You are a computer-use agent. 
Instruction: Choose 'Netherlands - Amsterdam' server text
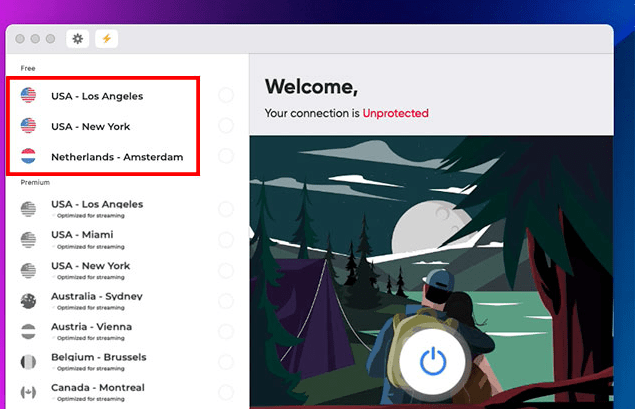click(x=117, y=157)
